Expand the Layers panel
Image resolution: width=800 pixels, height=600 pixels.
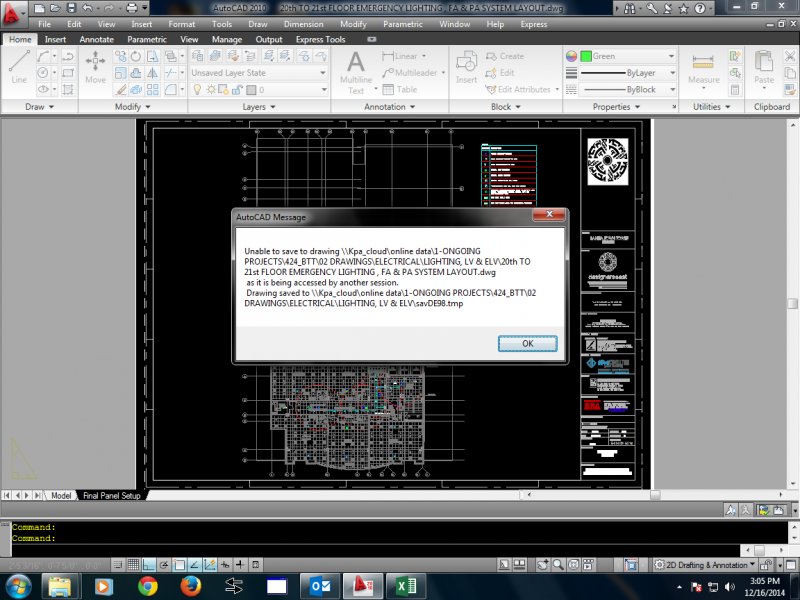(259, 107)
